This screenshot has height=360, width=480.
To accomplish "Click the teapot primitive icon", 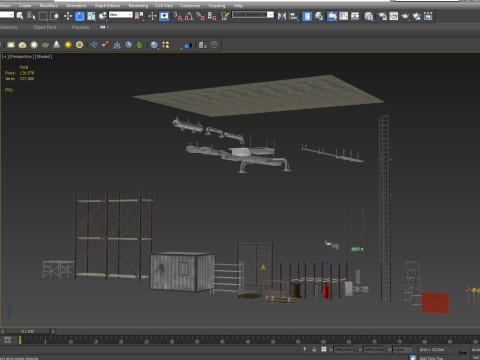I will (x=45, y=45).
